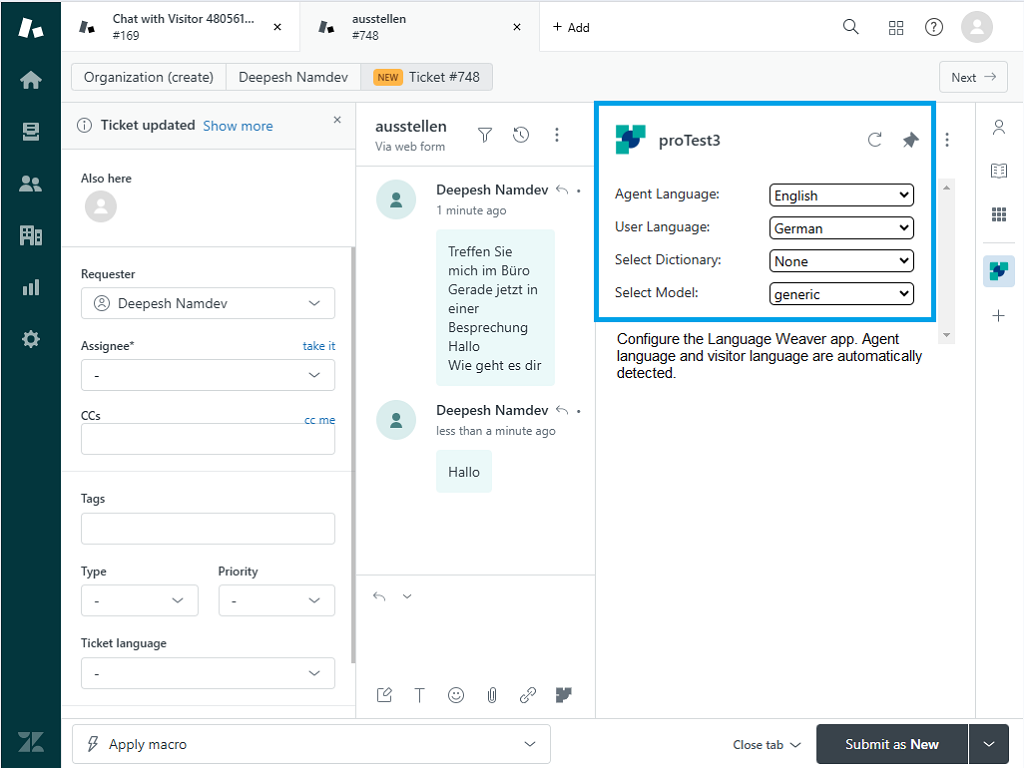This screenshot has height=768, width=1024.
Task: Click Submit as New button
Action: (891, 744)
